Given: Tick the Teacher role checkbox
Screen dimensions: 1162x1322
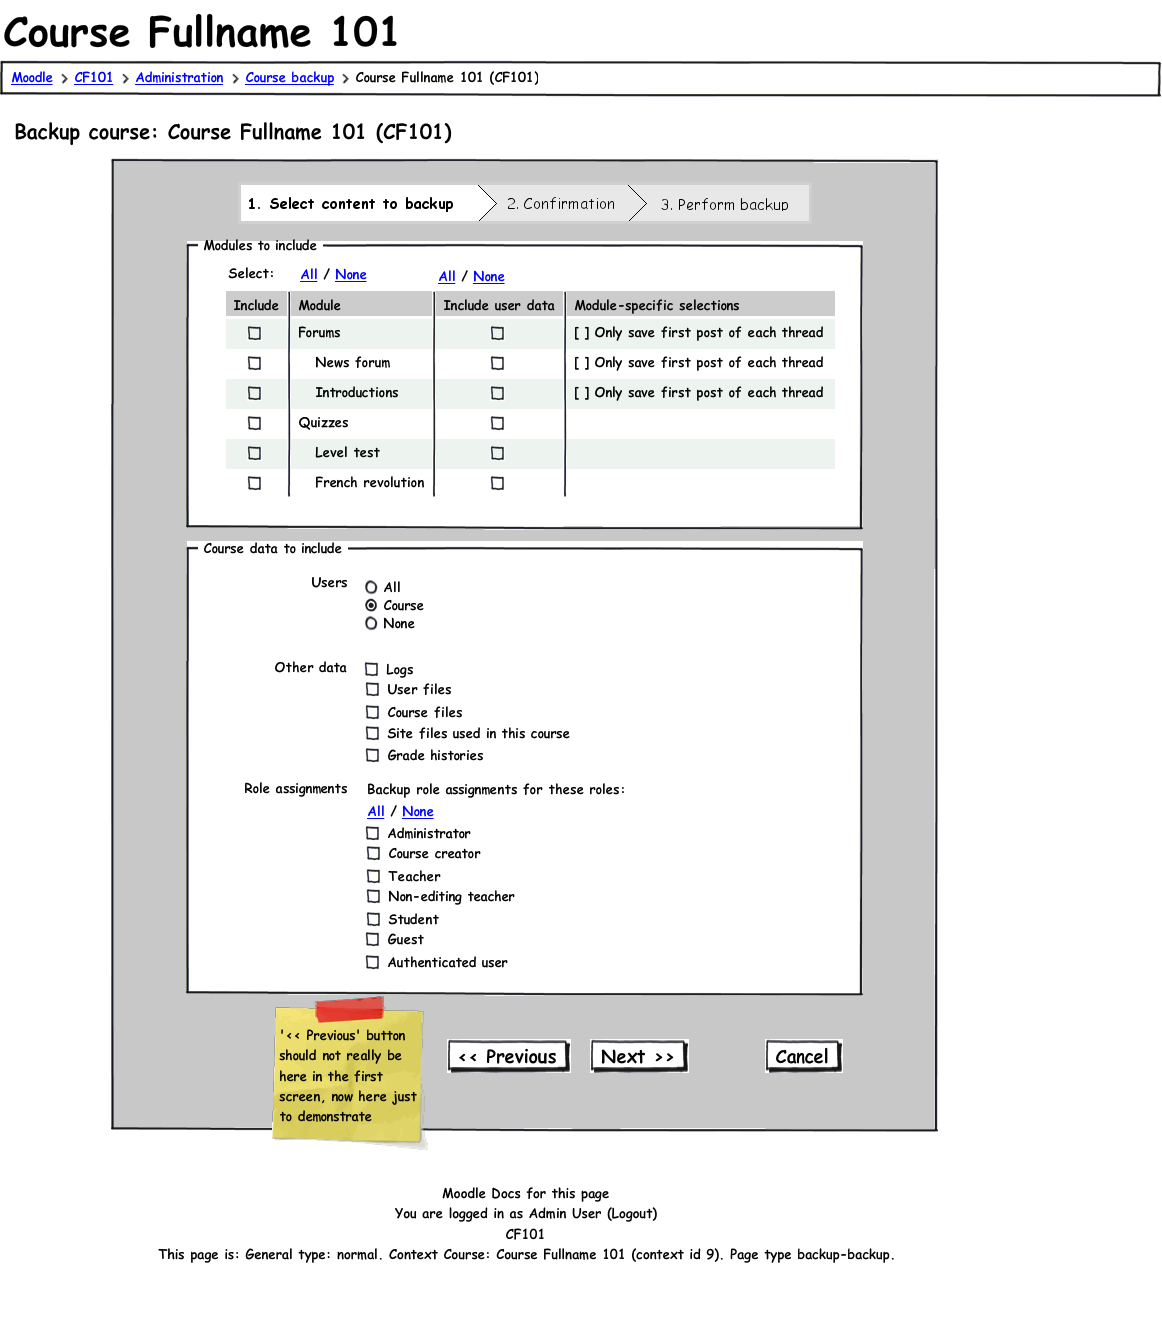Looking at the screenshot, I should click(x=373, y=876).
